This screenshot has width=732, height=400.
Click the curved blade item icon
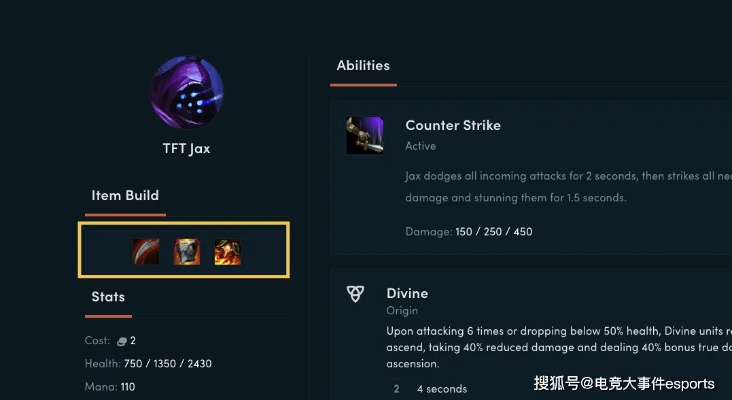(x=146, y=252)
